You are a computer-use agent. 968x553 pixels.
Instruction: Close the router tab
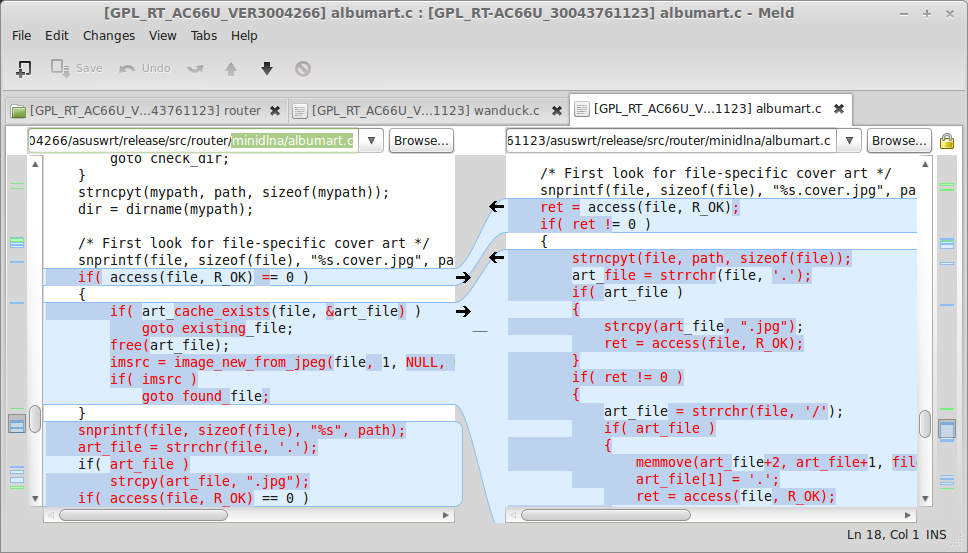pos(275,110)
